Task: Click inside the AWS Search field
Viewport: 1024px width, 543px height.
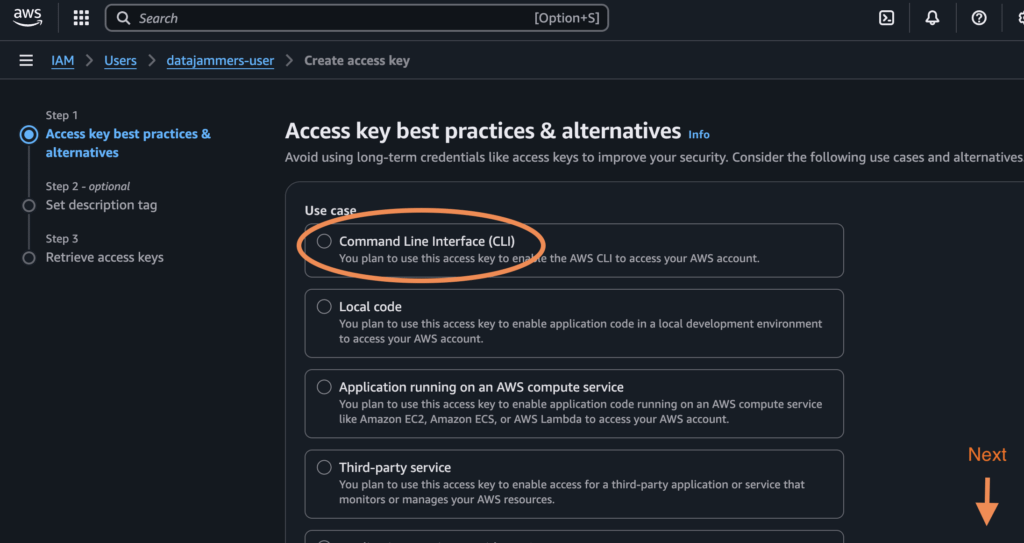Action: pos(330,18)
